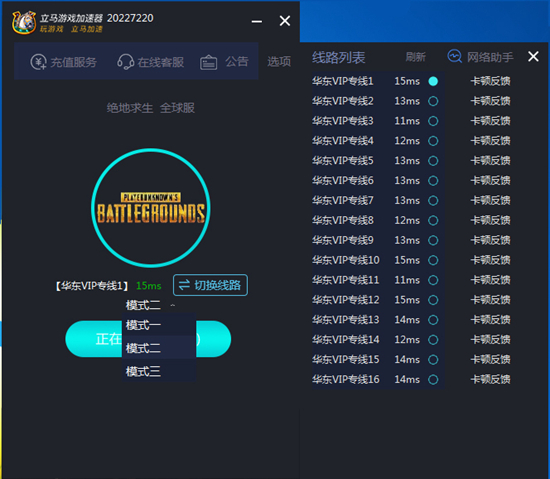Click the cyan 正在 acceleration button
Viewport: 550px width, 479px height.
coord(93,339)
